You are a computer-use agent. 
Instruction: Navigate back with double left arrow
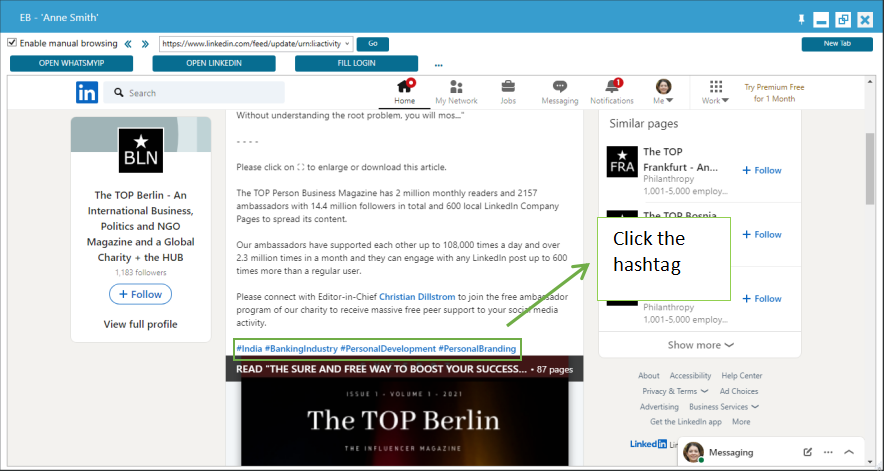(x=128, y=44)
